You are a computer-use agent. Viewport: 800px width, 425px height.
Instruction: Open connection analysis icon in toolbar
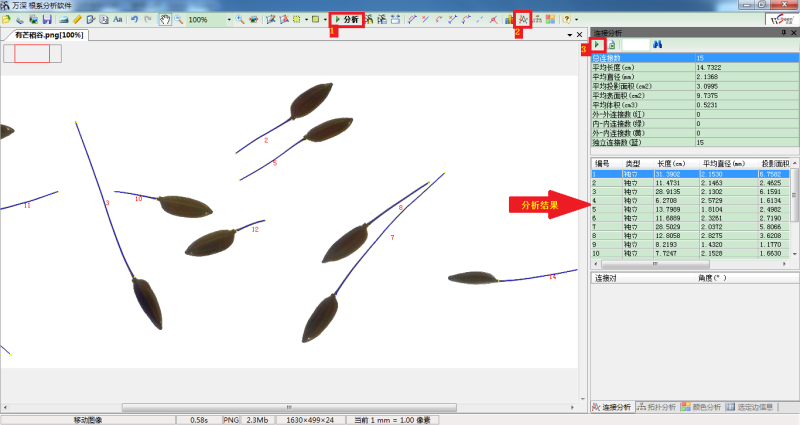(x=522, y=19)
